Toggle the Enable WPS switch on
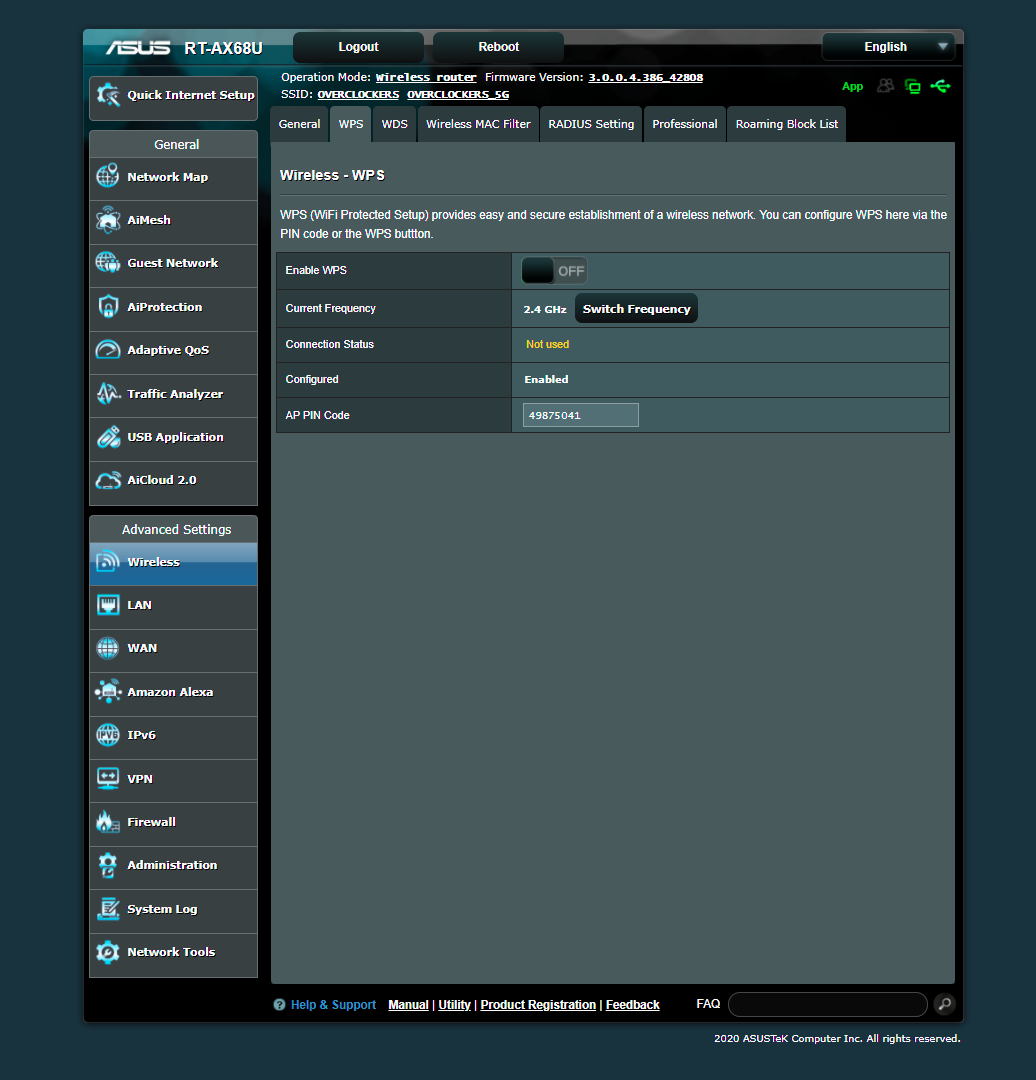 (554, 271)
